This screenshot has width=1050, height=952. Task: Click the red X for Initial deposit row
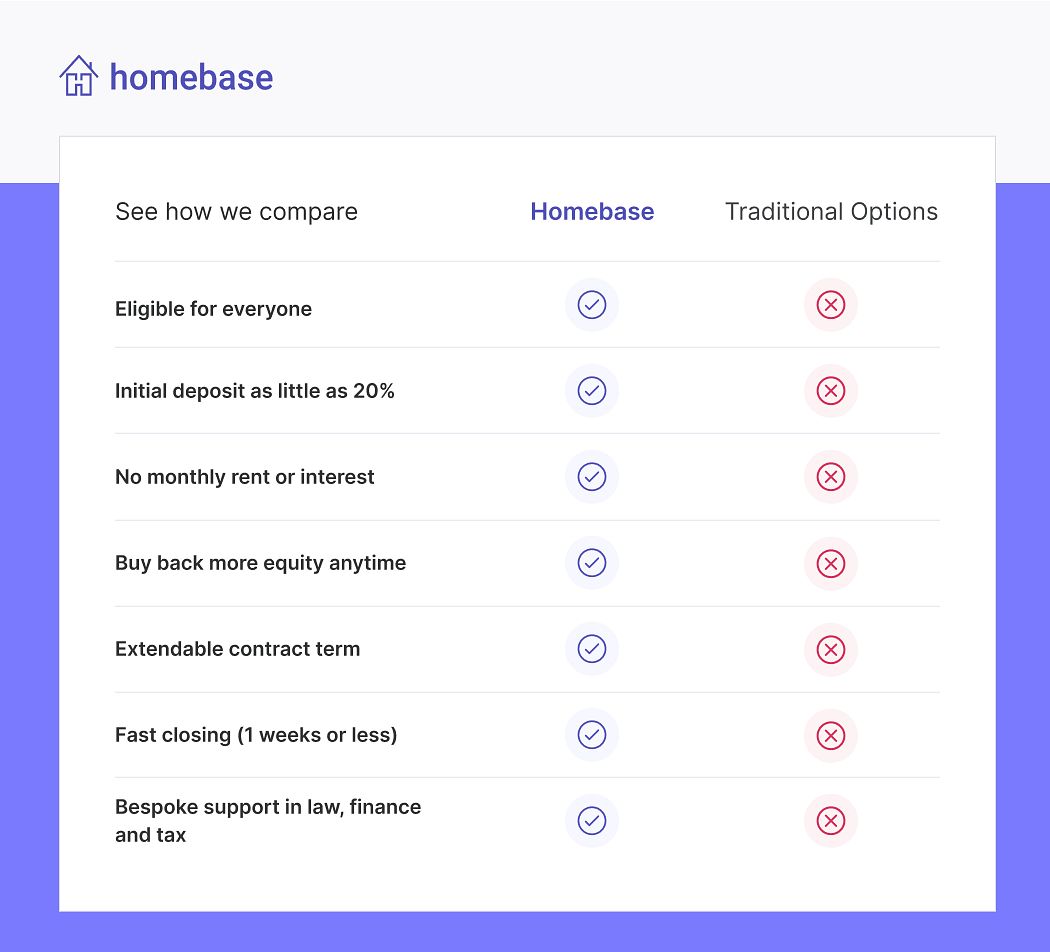click(x=830, y=390)
